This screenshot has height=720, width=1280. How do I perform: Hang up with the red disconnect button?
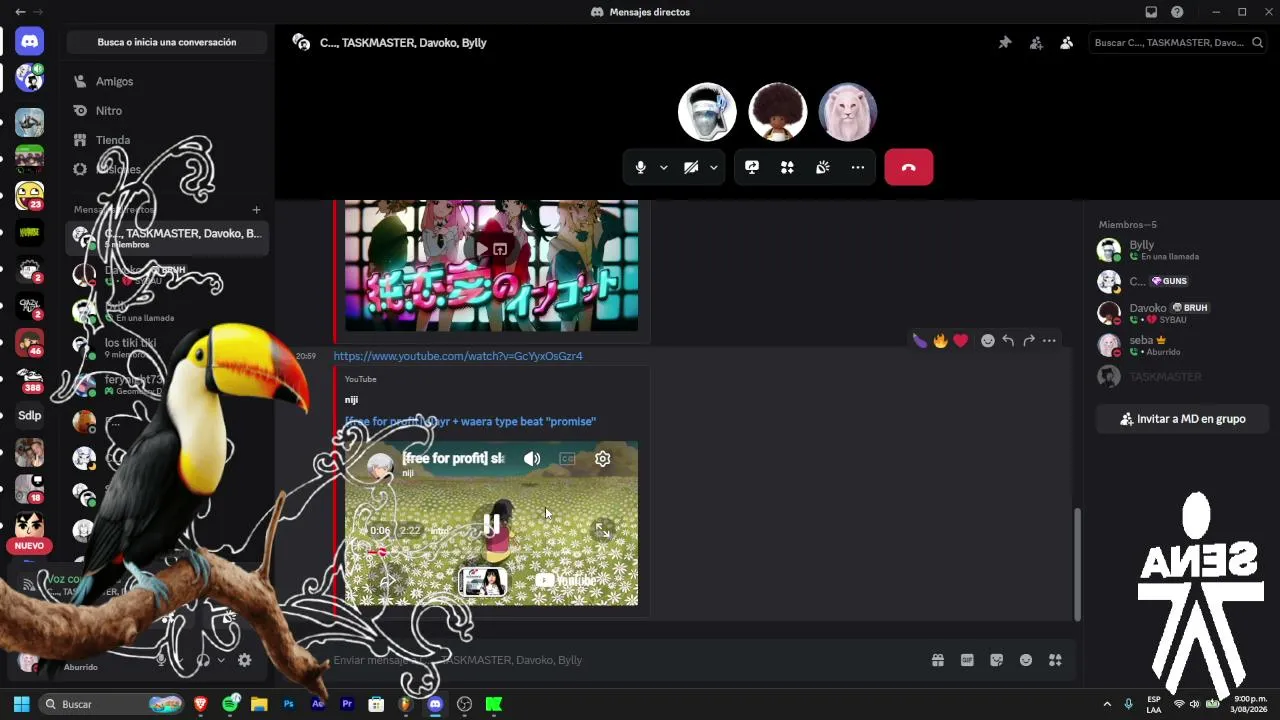[x=909, y=168]
